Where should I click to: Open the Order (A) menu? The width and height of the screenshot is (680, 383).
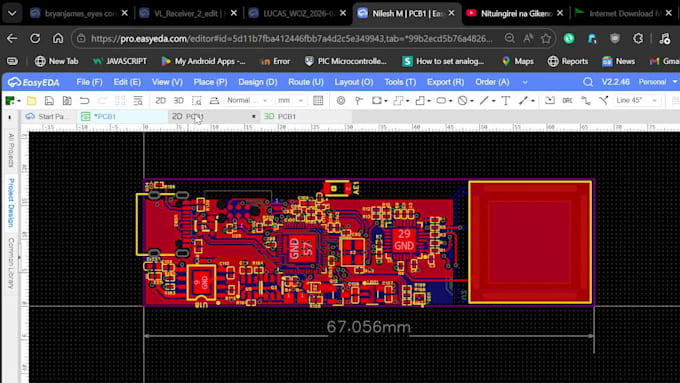click(x=492, y=82)
